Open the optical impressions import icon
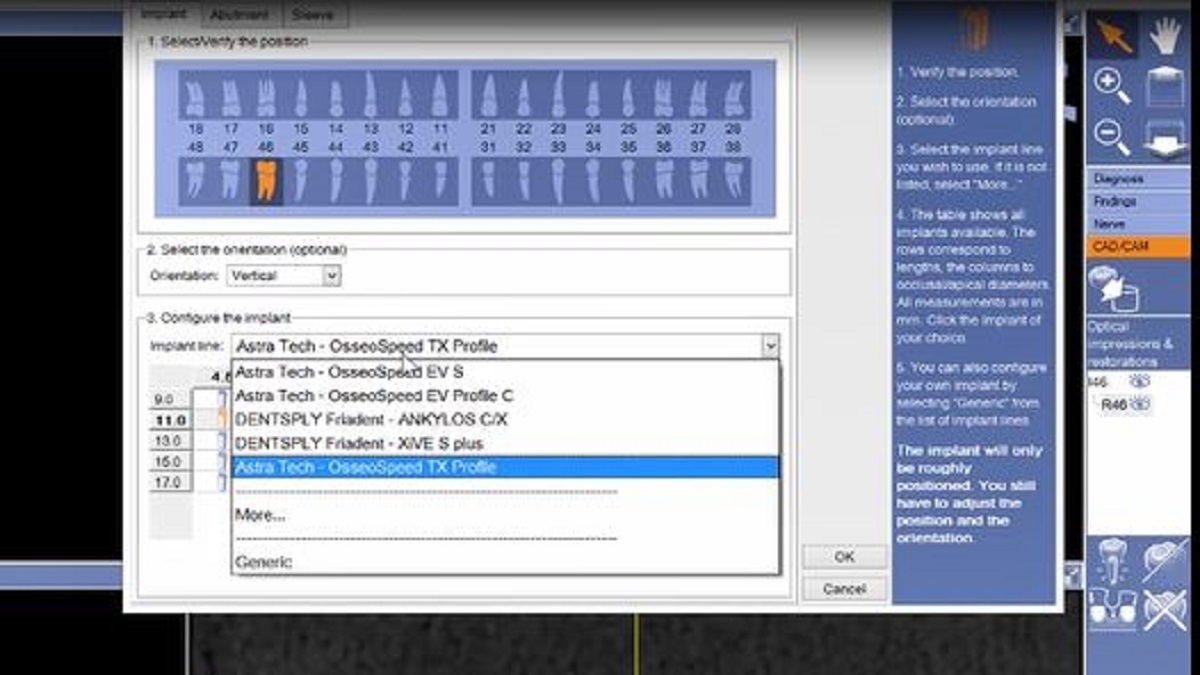1200x675 pixels. [x=1112, y=290]
